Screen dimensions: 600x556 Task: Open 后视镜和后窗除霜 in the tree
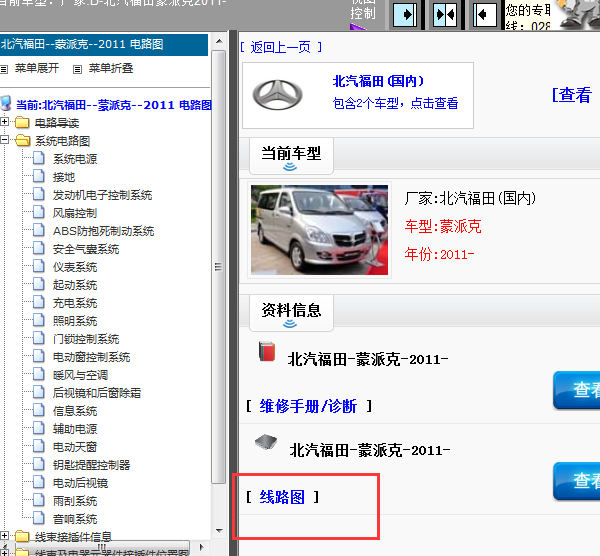97,393
